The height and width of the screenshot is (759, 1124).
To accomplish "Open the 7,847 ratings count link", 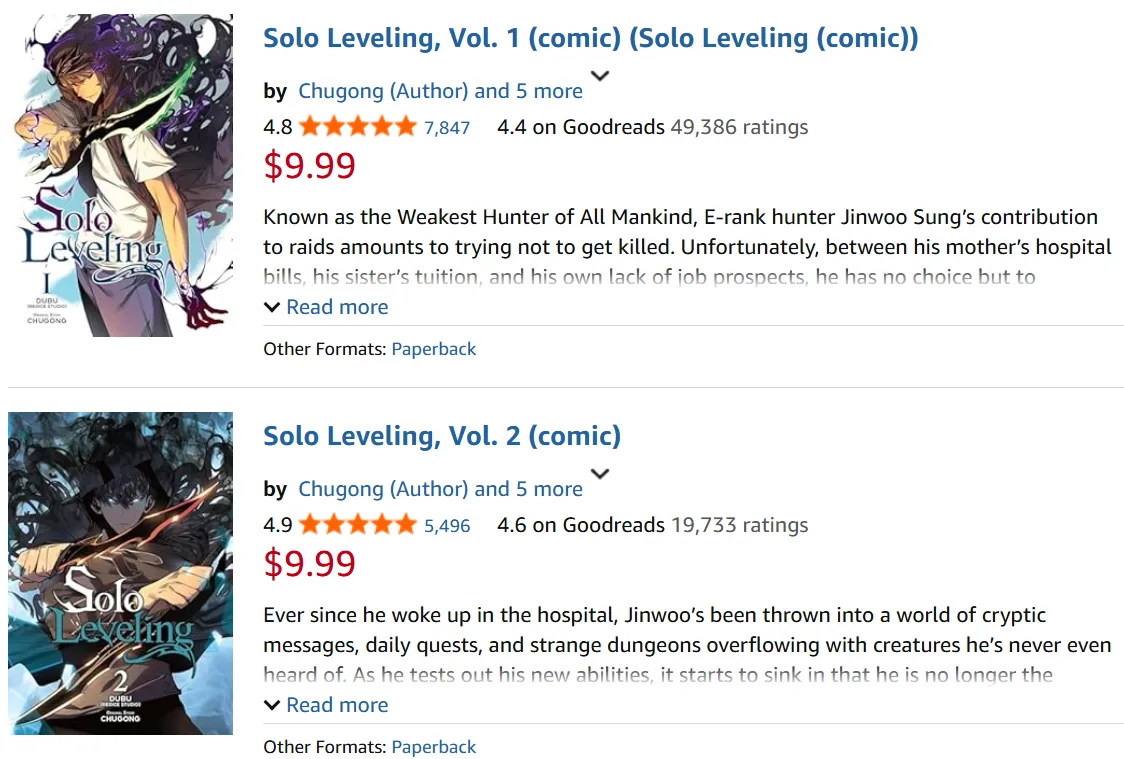I will (447, 128).
